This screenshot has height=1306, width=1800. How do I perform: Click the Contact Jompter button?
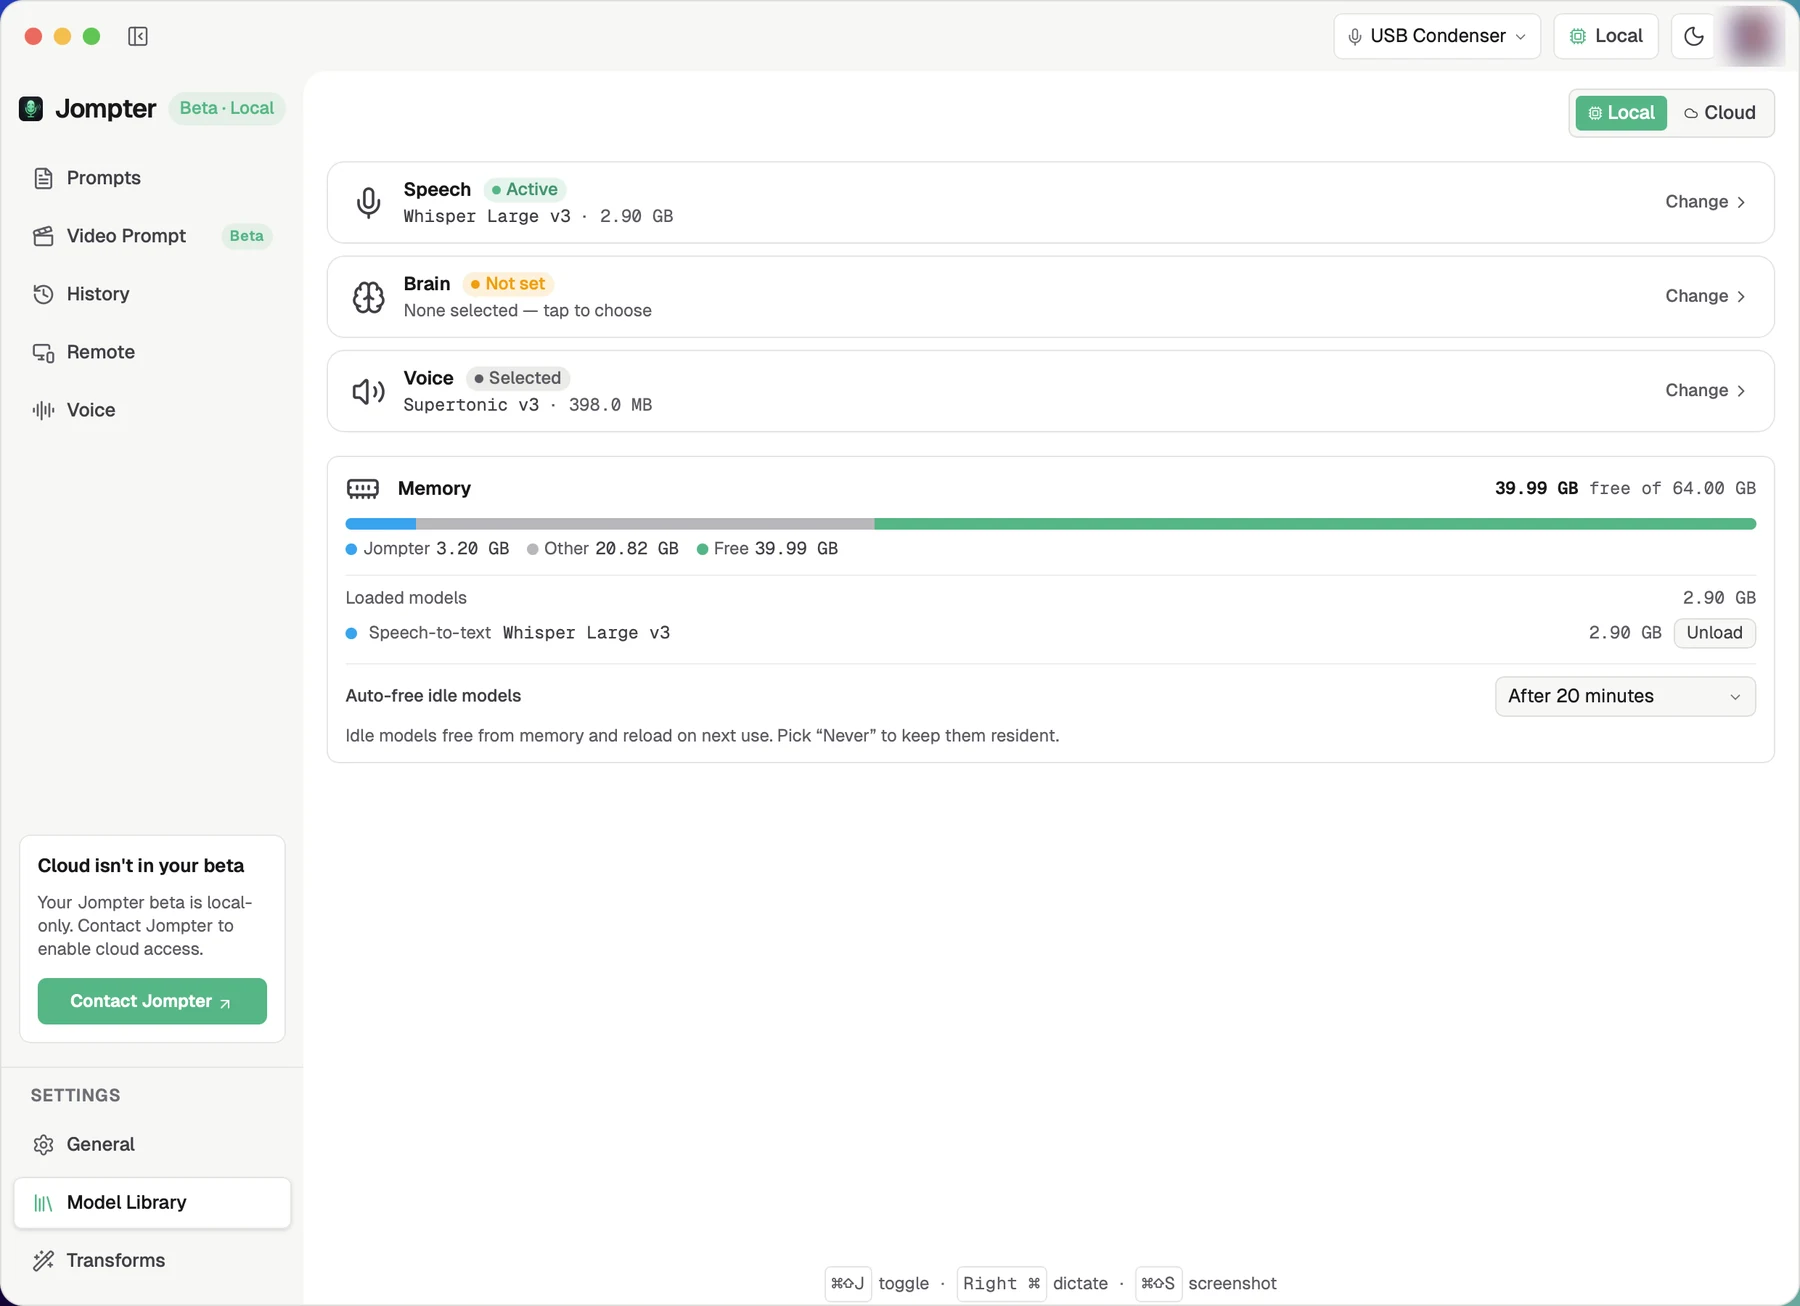152,1001
